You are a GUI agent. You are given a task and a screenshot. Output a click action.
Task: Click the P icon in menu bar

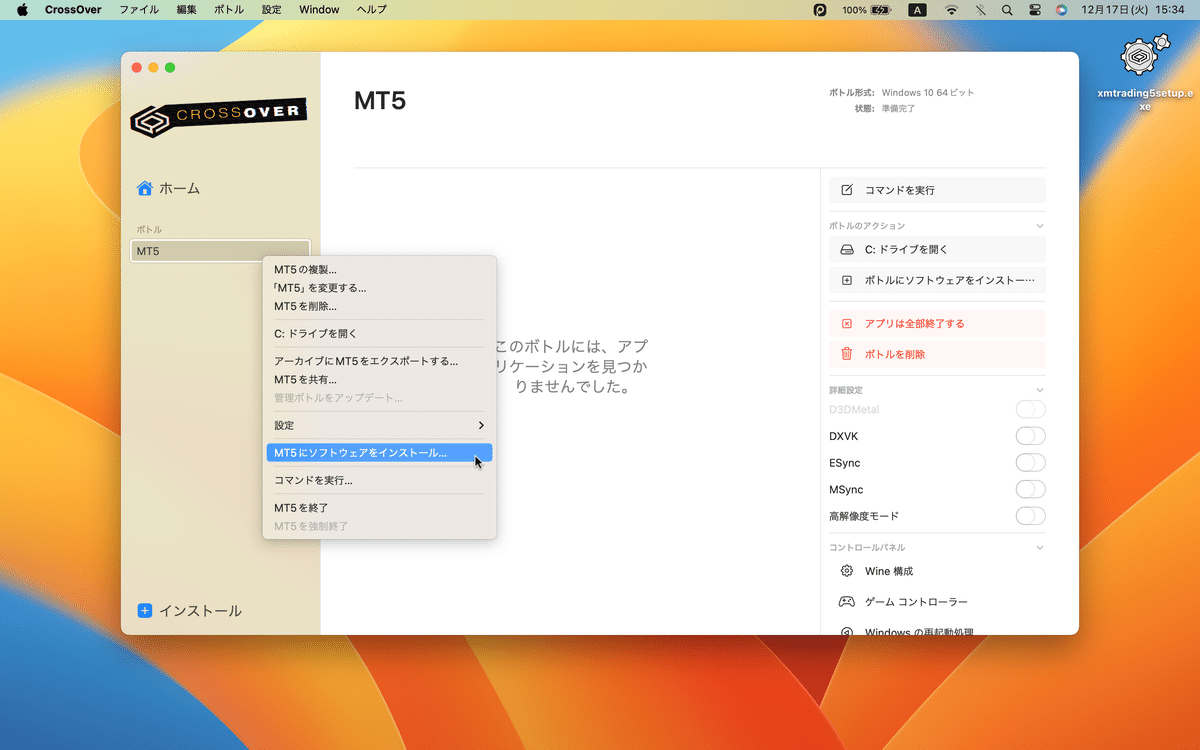point(820,10)
